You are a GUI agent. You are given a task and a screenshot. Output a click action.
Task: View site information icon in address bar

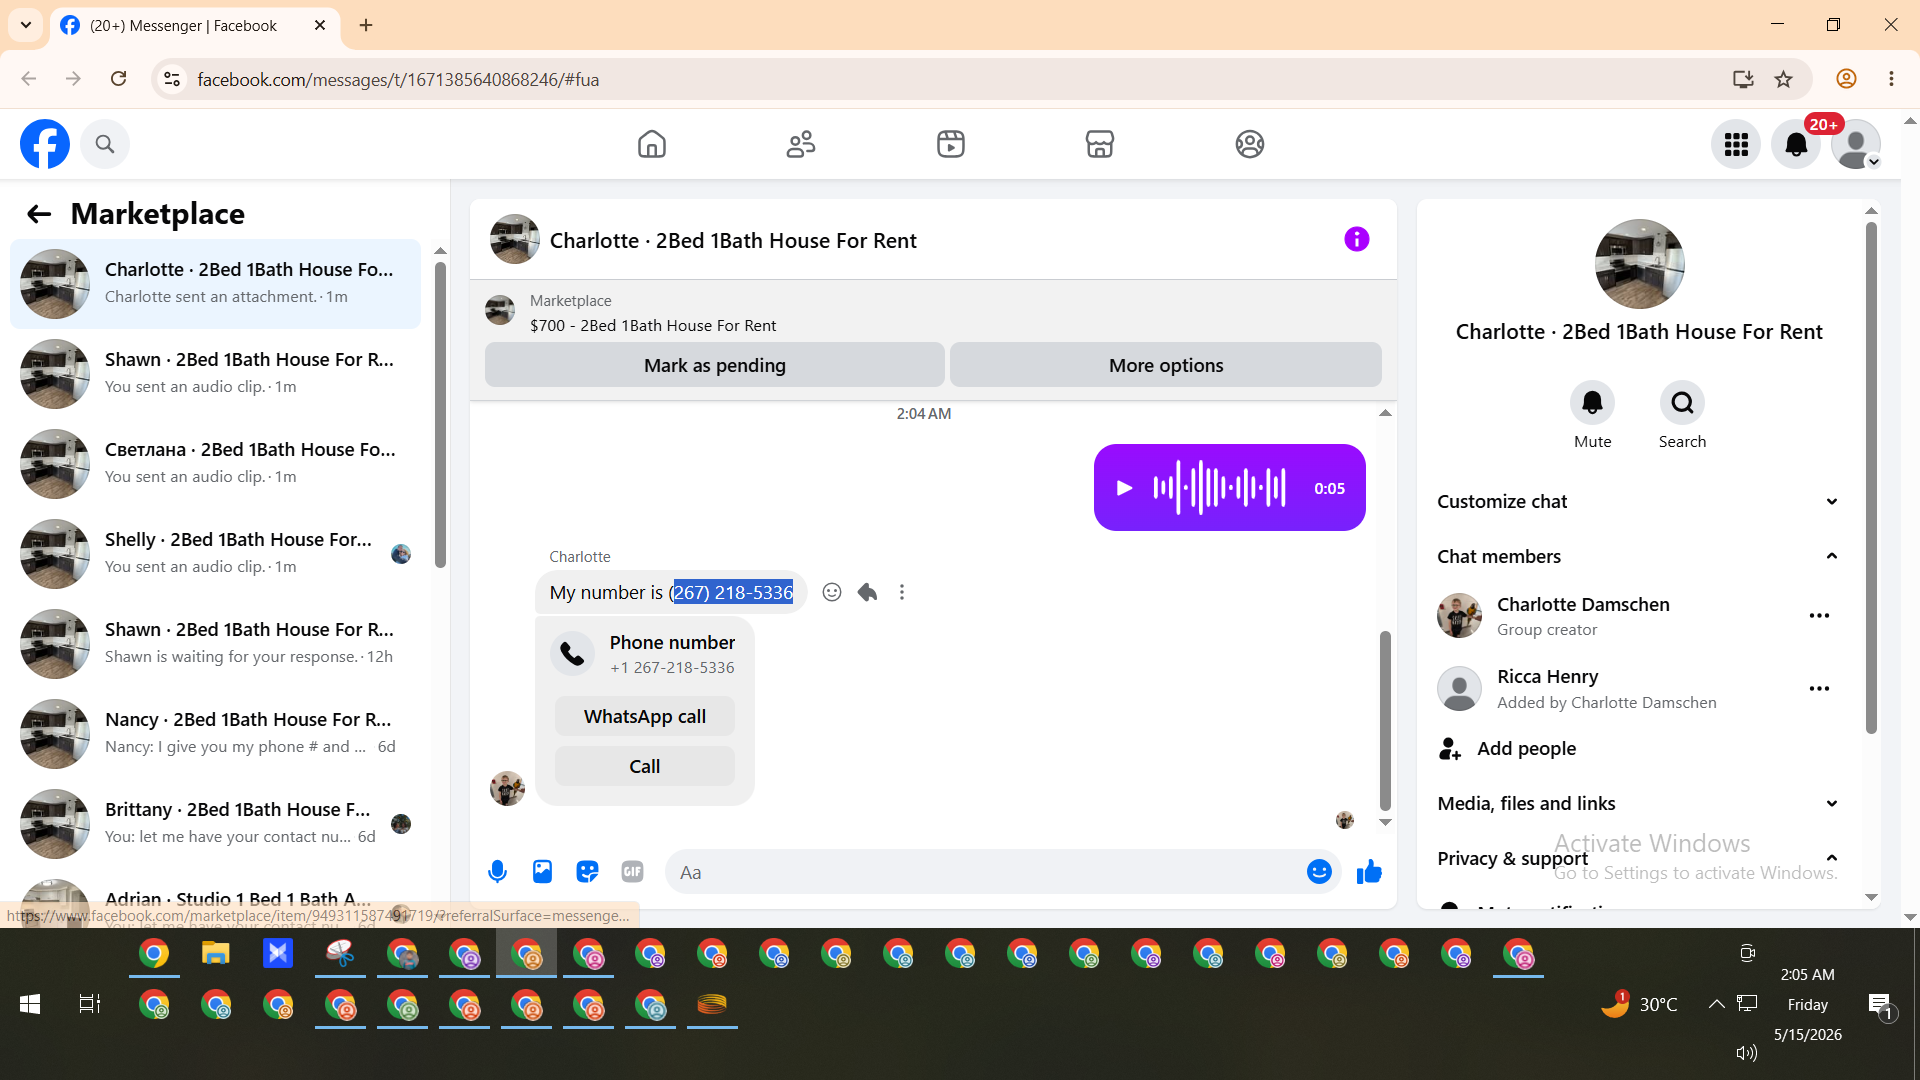(172, 79)
